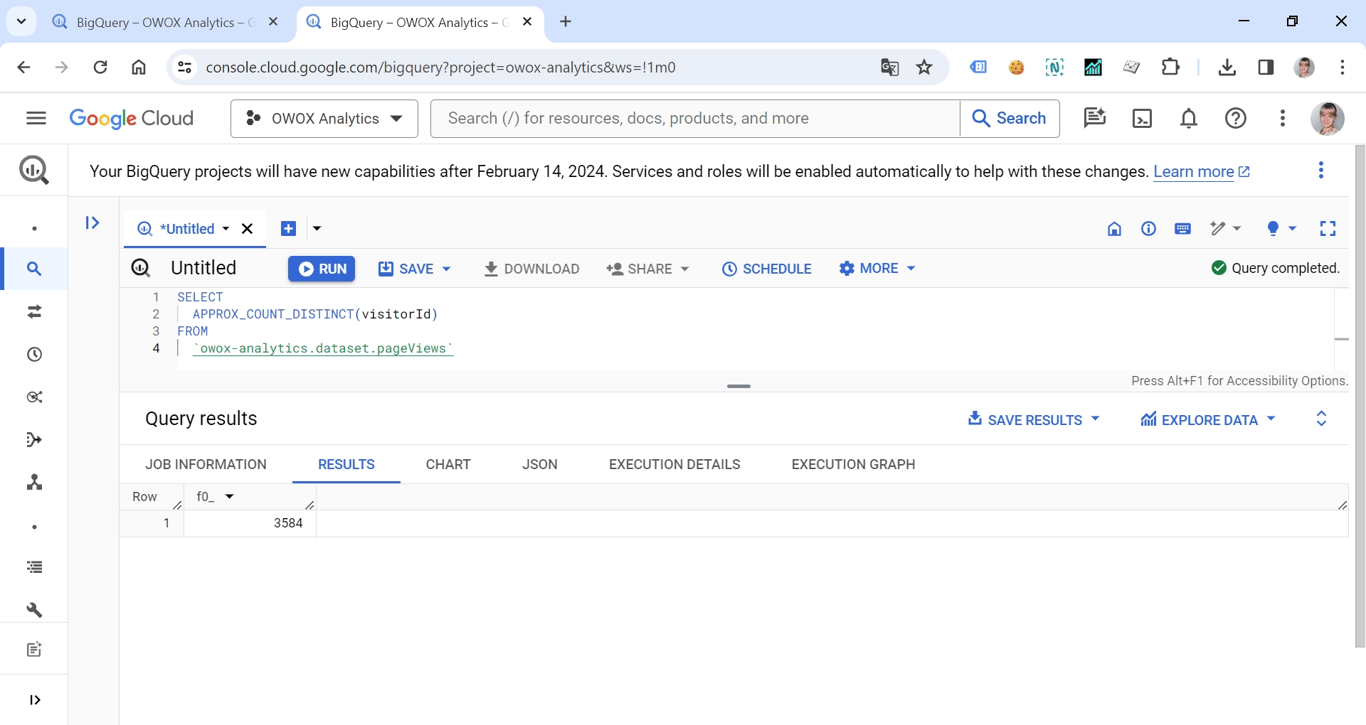This screenshot has width=1366, height=725.
Task: Open Analytics Hub in the sidebar
Action: coord(34,397)
